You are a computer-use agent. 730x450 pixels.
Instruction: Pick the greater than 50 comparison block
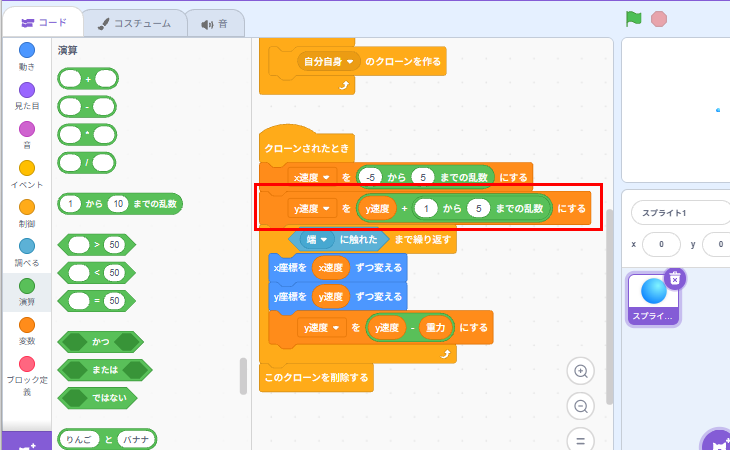96,245
